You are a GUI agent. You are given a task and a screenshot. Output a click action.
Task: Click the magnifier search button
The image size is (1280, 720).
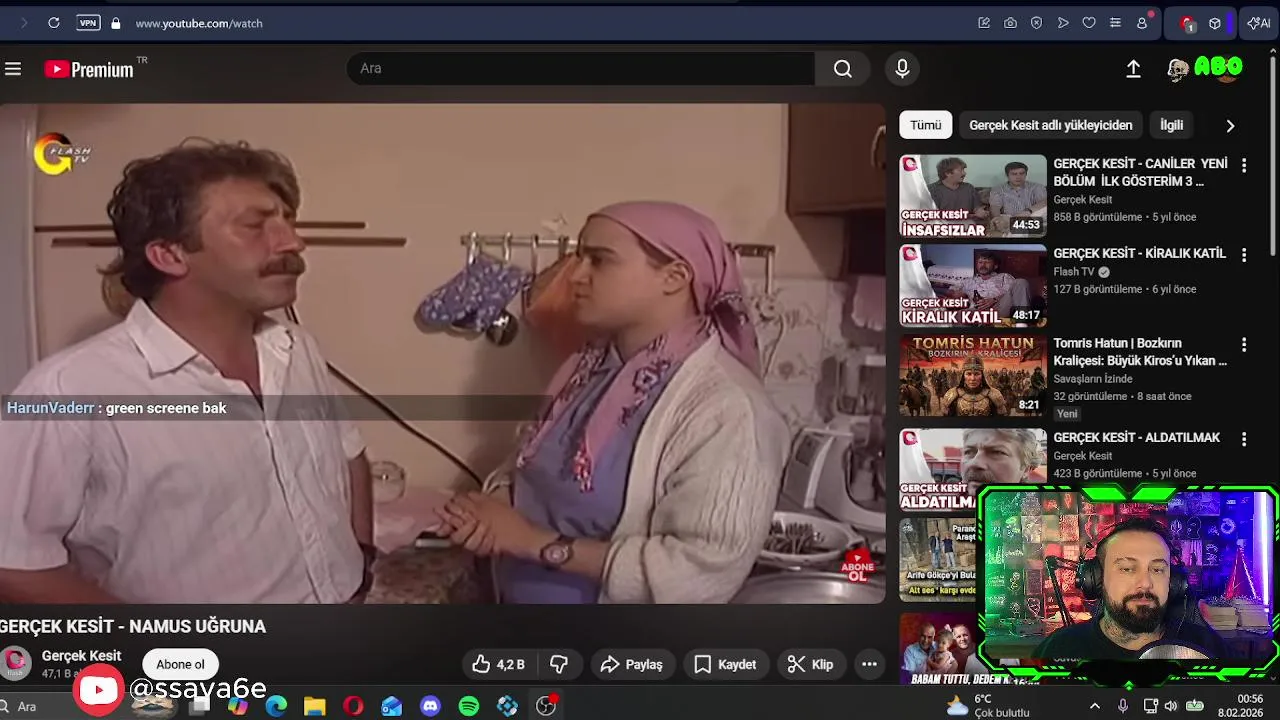(x=843, y=68)
